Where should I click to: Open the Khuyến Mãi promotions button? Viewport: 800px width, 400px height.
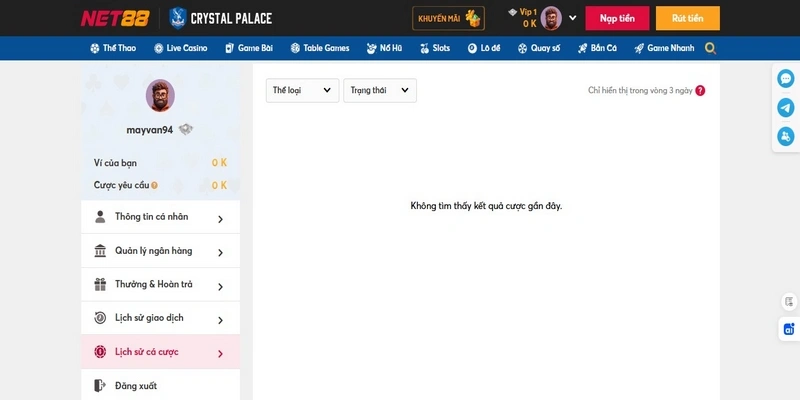[x=448, y=18]
